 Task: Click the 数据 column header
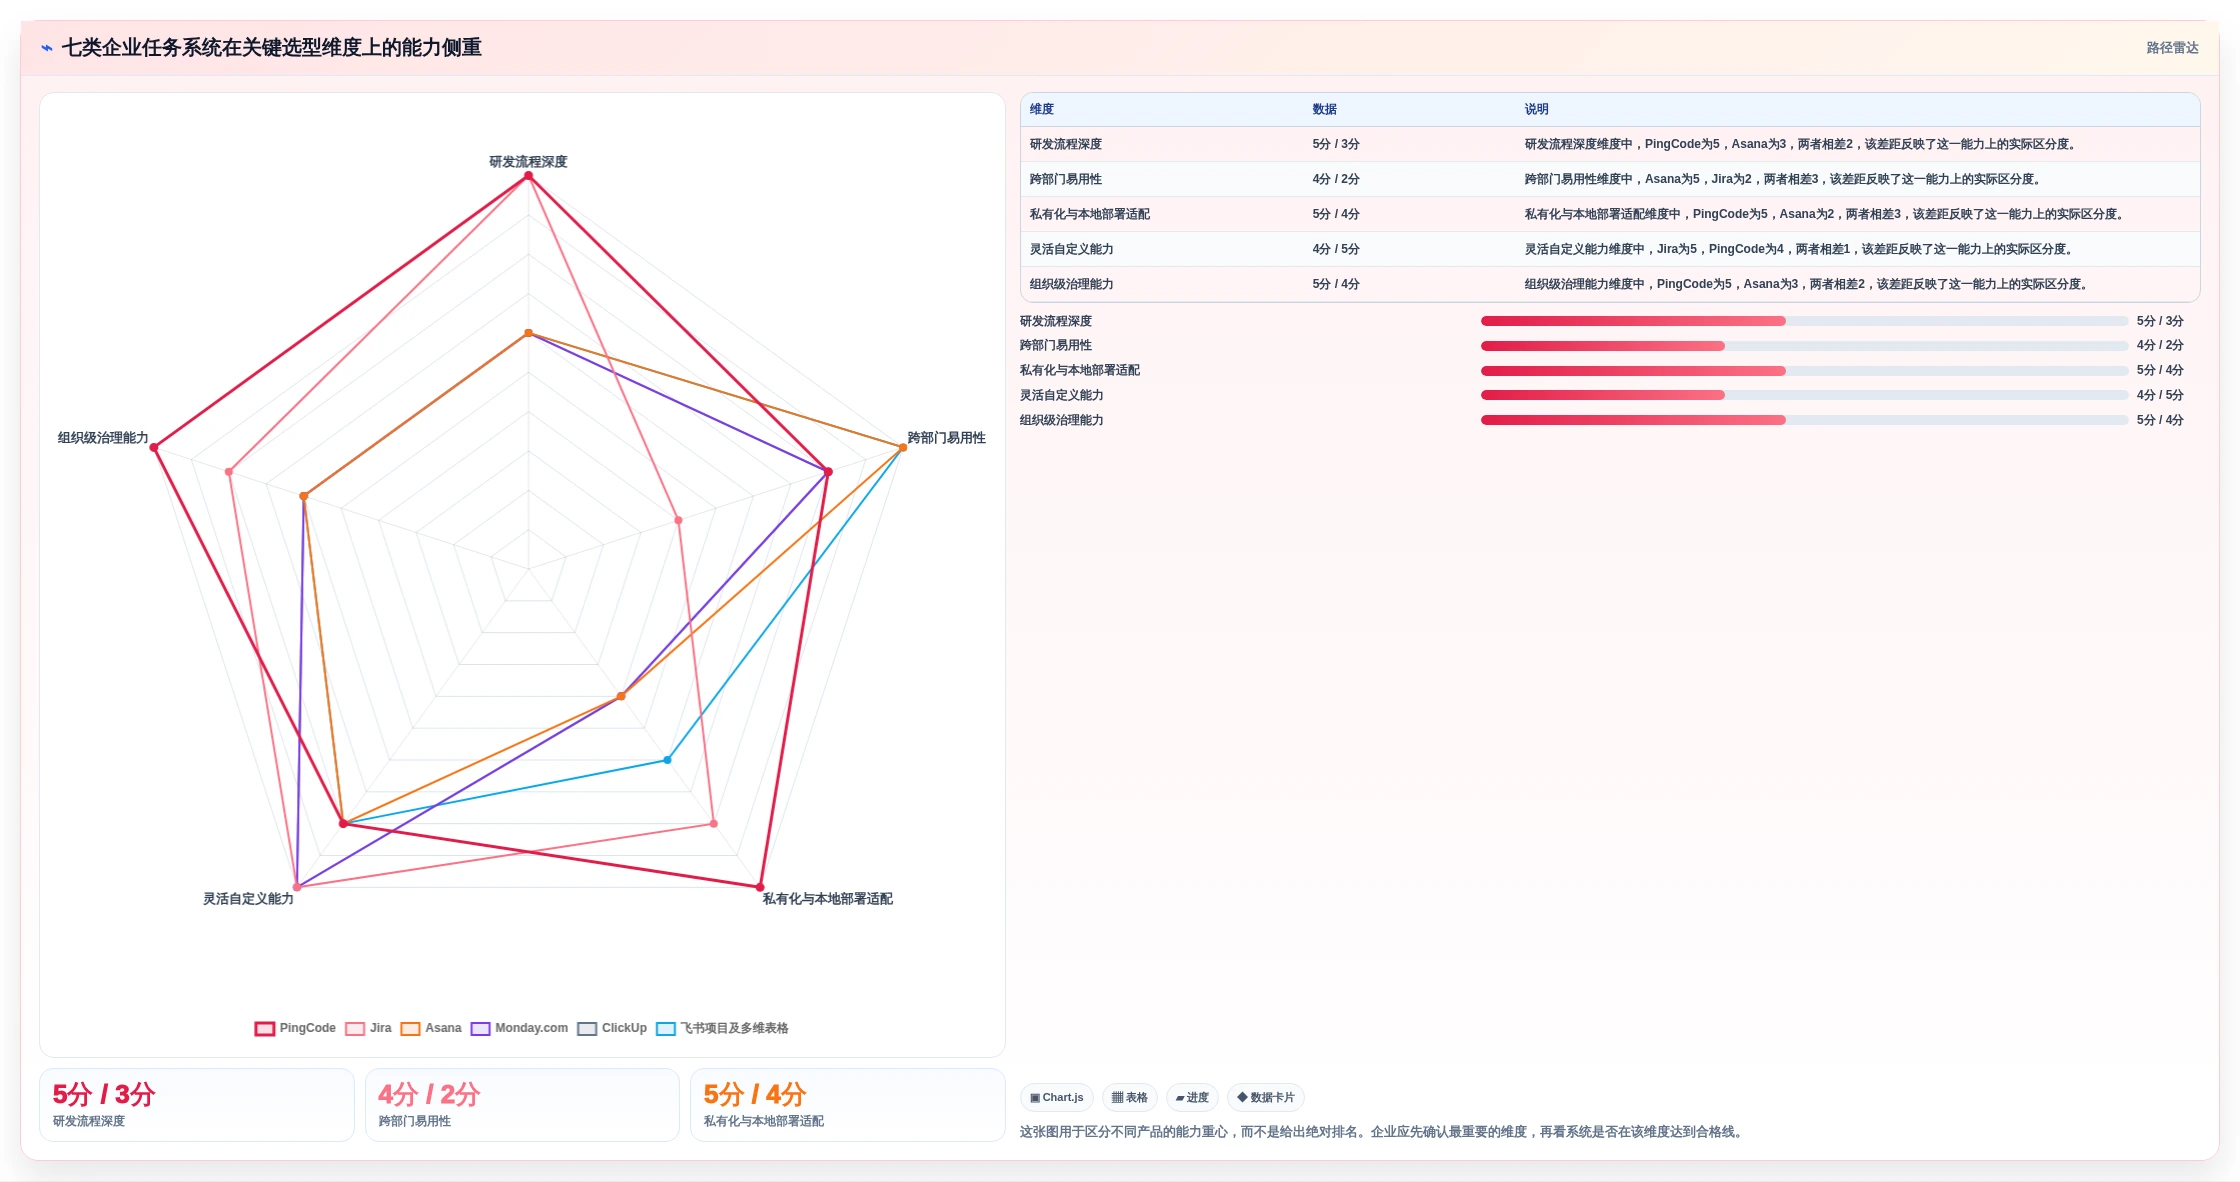point(1324,109)
